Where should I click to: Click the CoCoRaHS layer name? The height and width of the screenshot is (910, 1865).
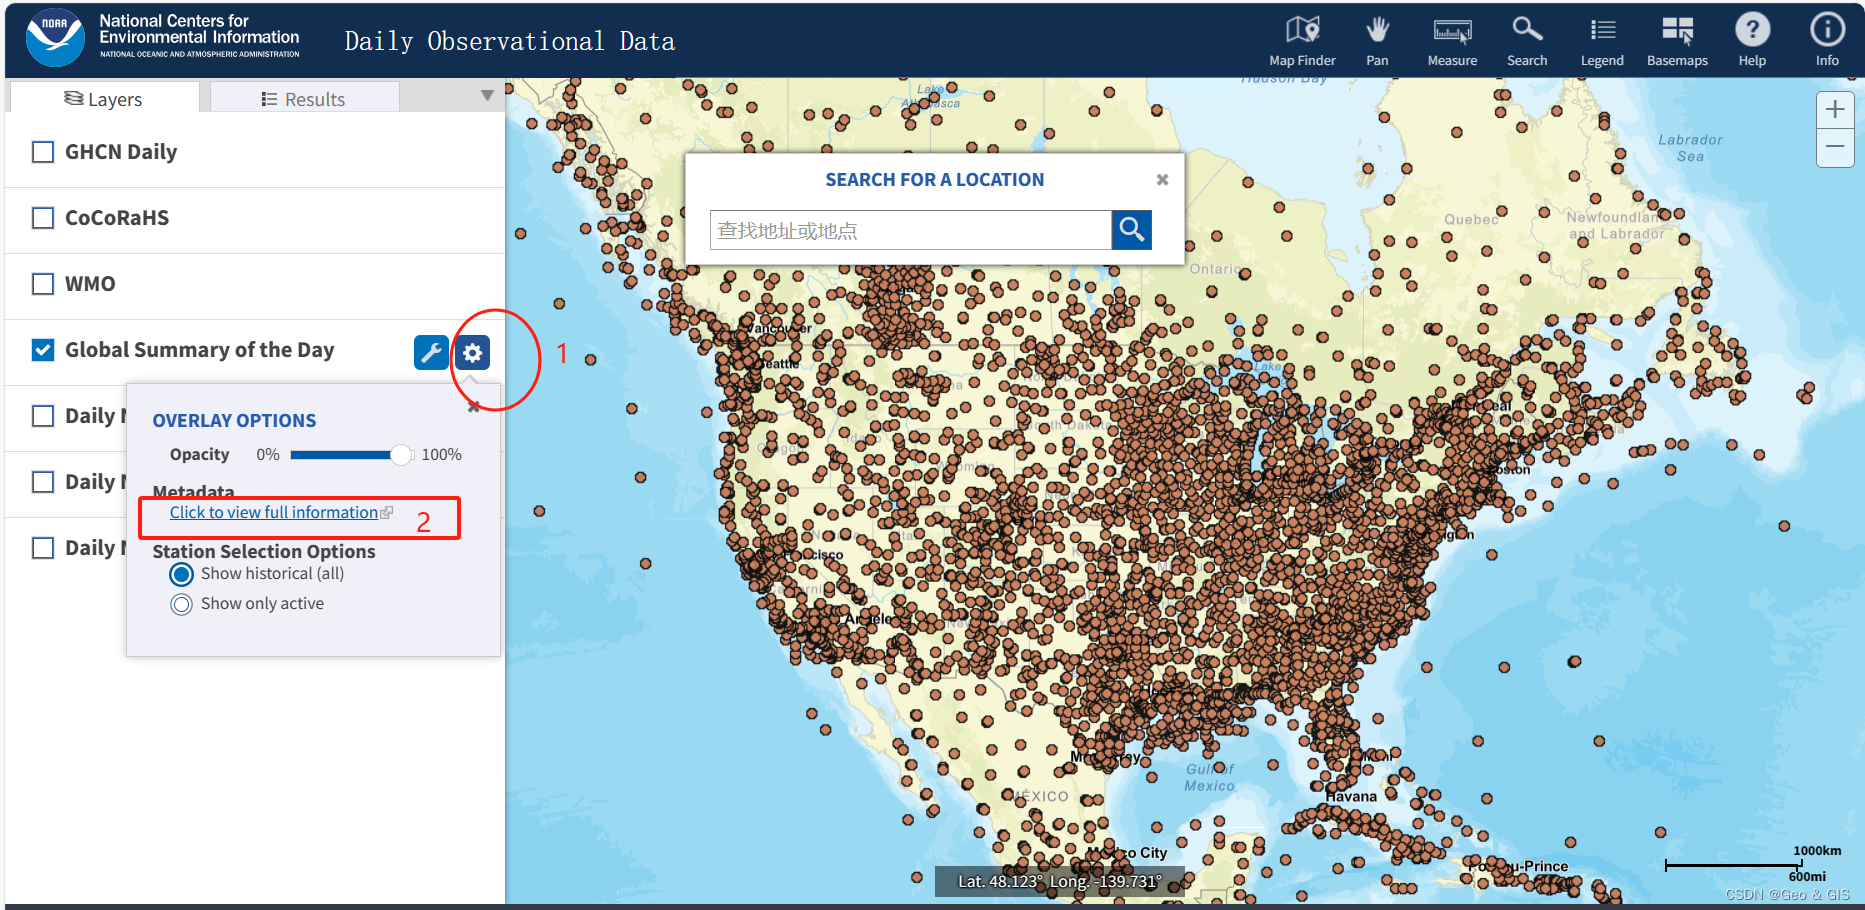117,218
